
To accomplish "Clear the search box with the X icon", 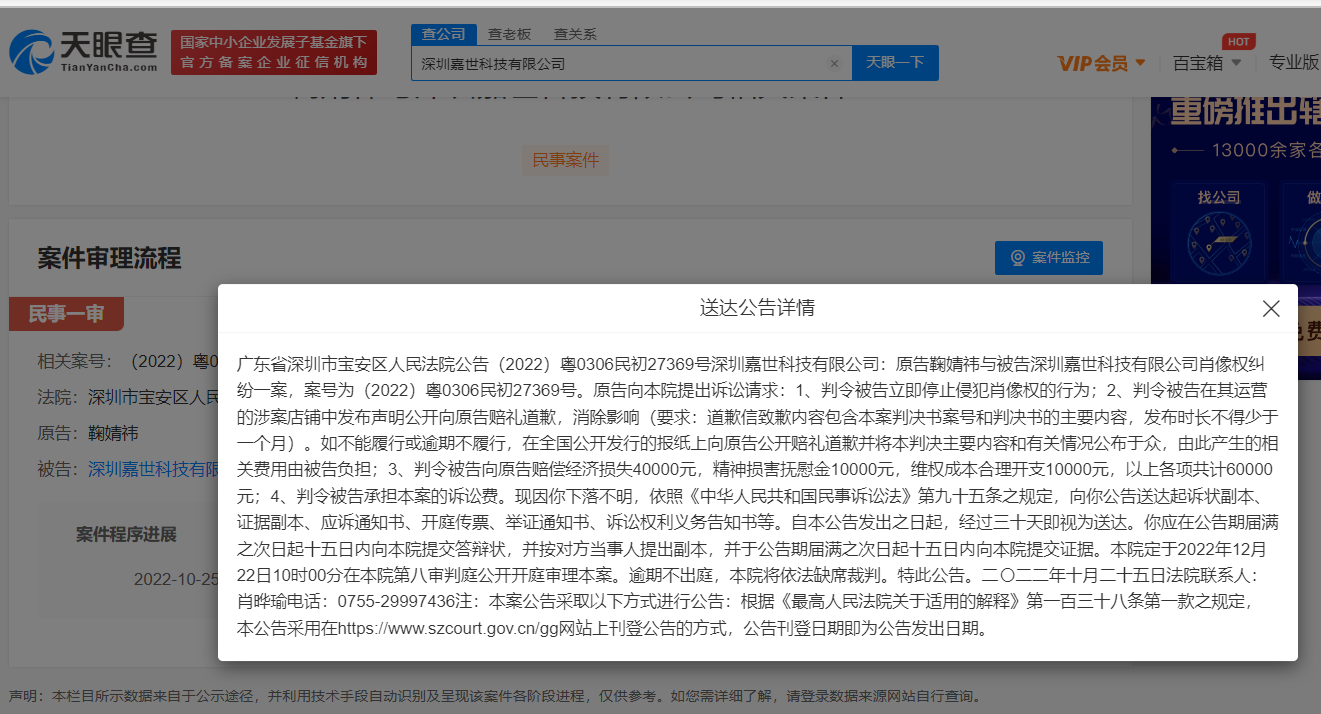I will pos(834,63).
